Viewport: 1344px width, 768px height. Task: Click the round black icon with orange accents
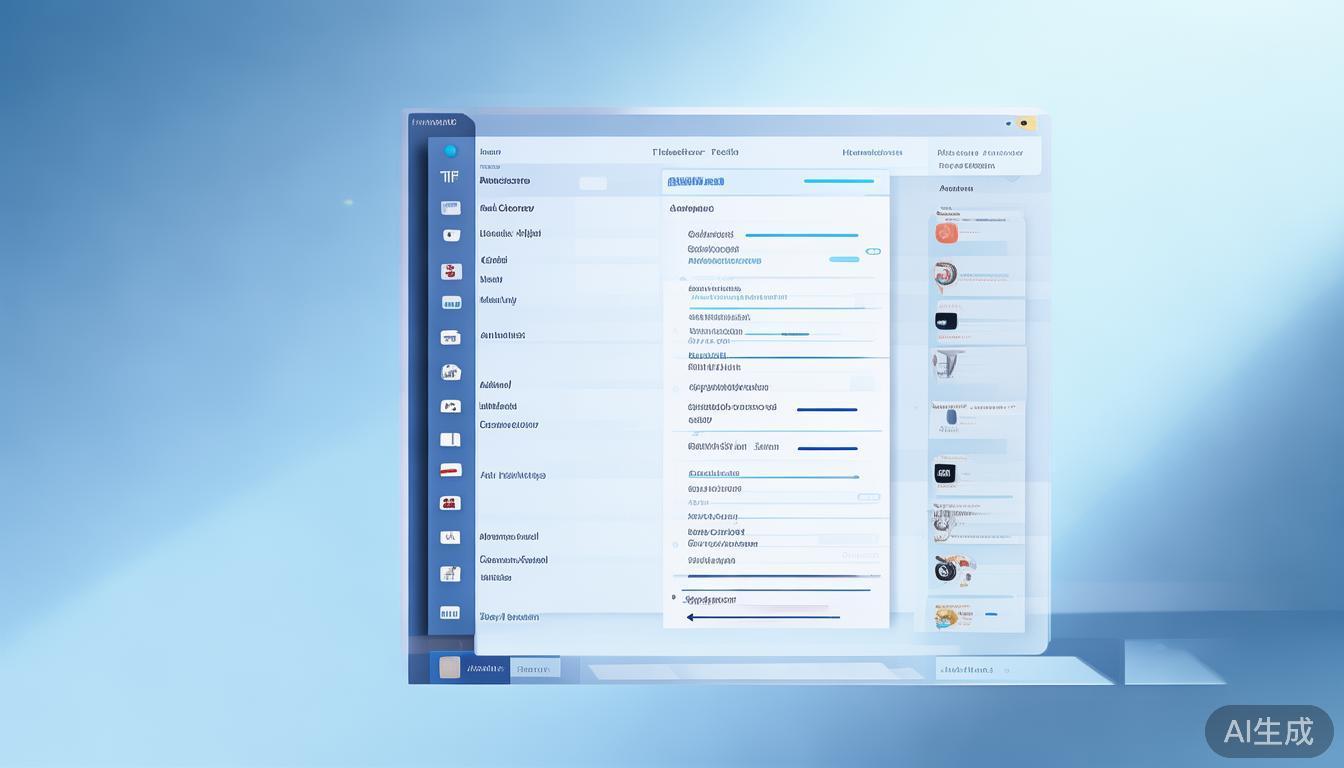944,570
